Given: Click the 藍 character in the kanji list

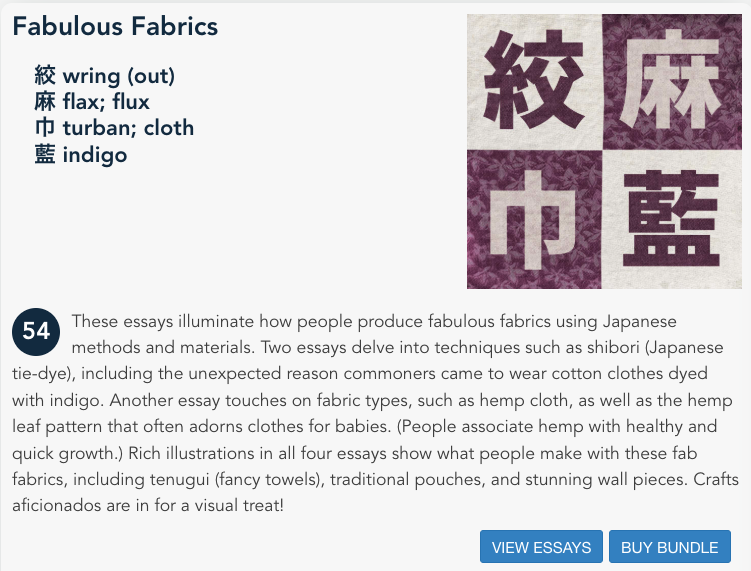Looking at the screenshot, I should click(x=45, y=154).
